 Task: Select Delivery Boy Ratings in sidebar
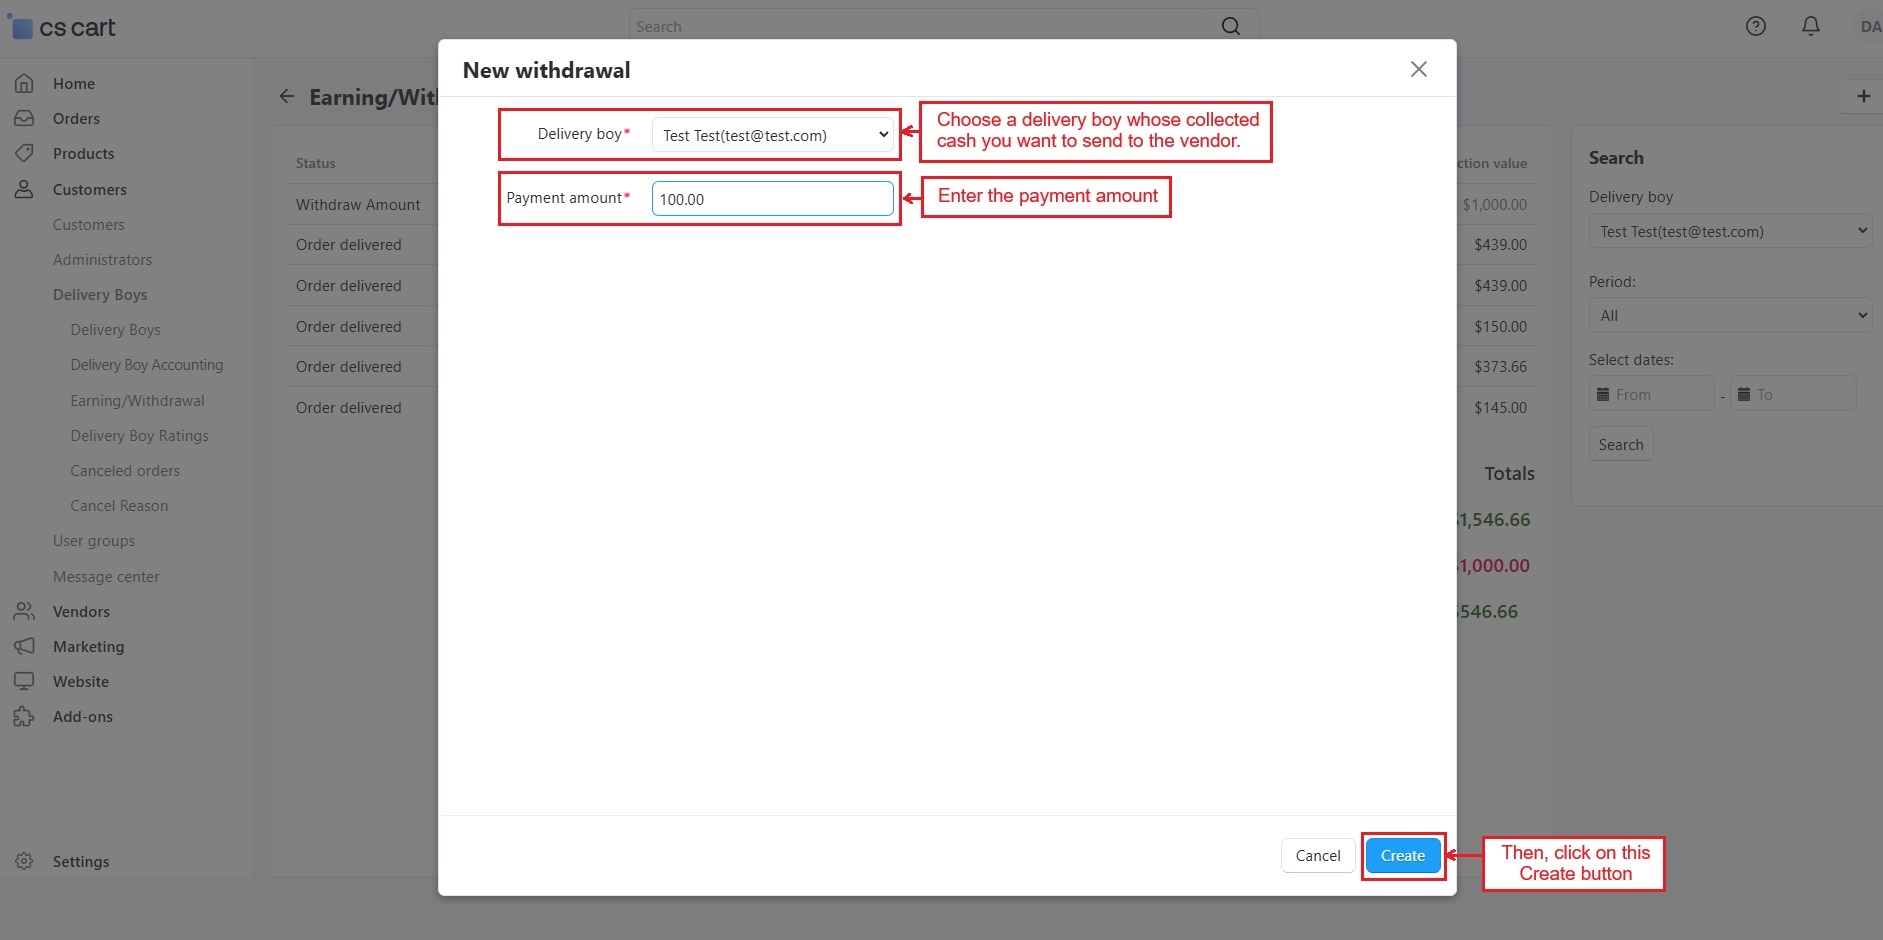[139, 436]
